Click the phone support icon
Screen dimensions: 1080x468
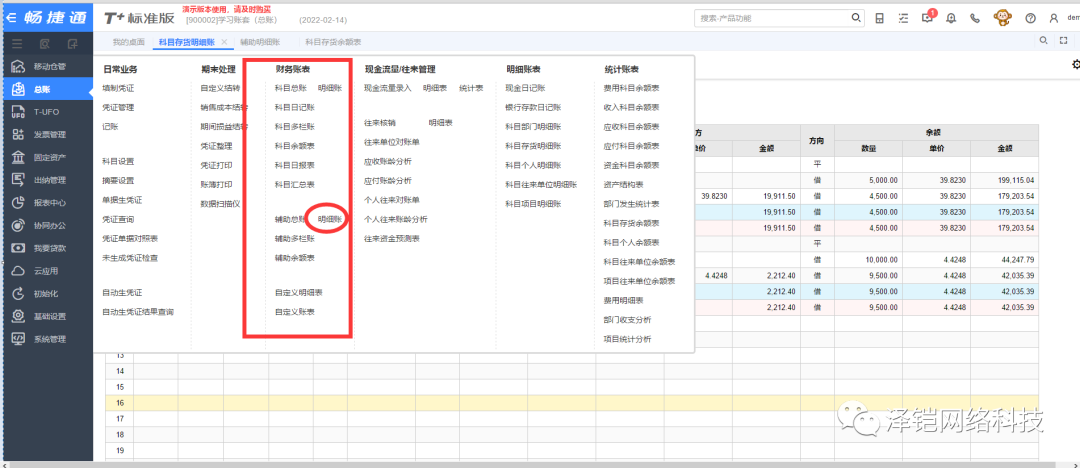(975, 18)
